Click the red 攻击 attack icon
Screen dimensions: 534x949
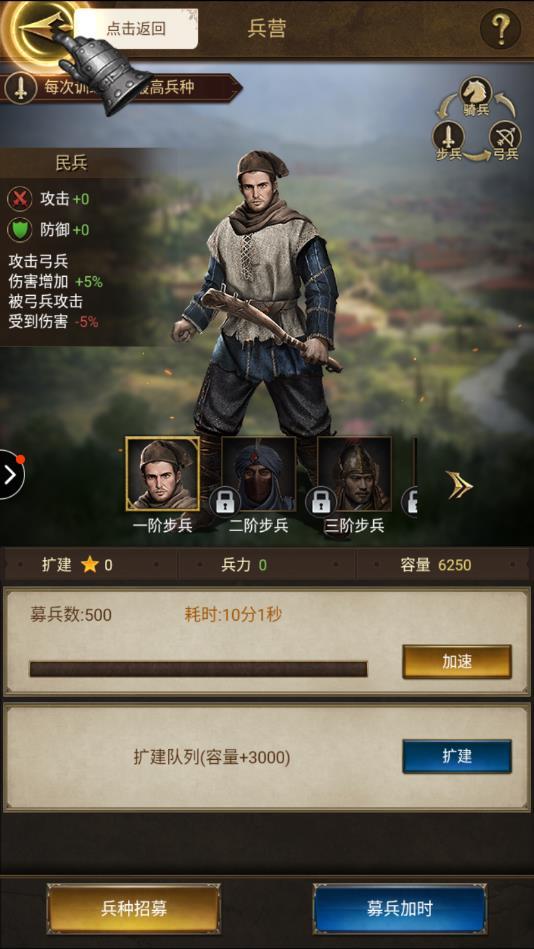tap(19, 199)
